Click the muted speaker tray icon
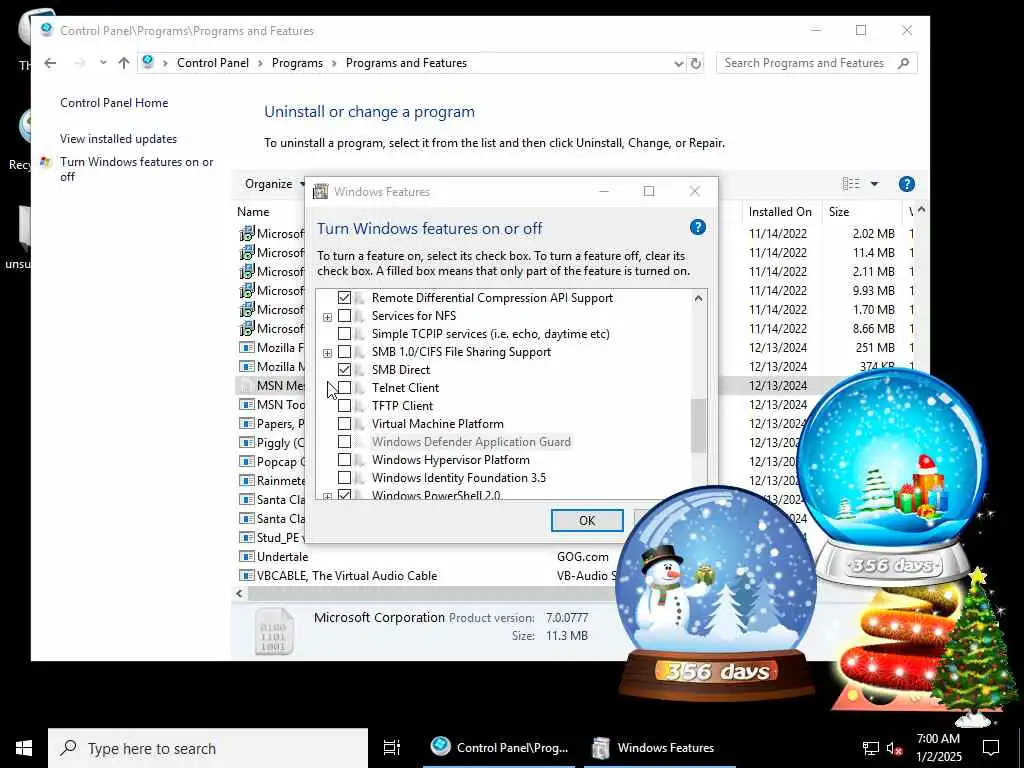1024x768 pixels. (895, 748)
